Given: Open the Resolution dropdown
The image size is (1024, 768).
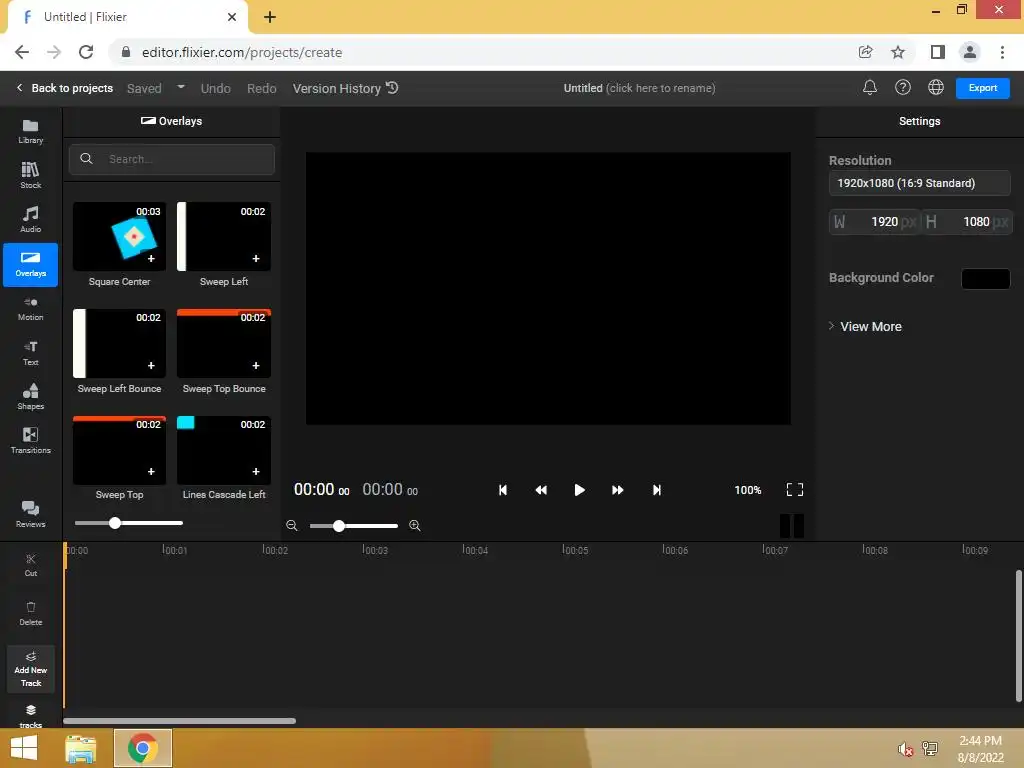Looking at the screenshot, I should (919, 184).
